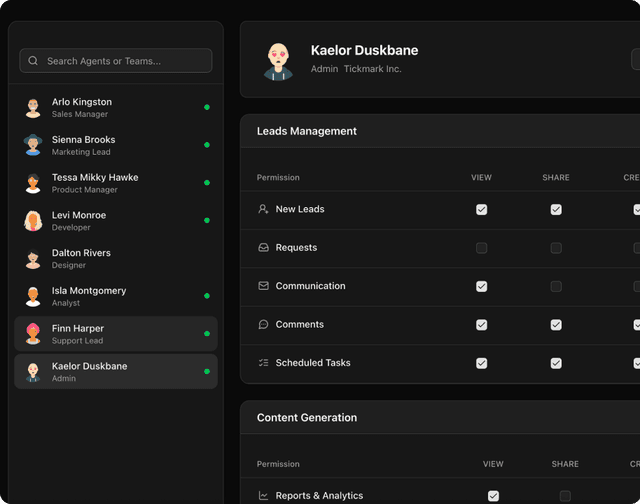Collapse the Content Generation section header

(x=307, y=418)
